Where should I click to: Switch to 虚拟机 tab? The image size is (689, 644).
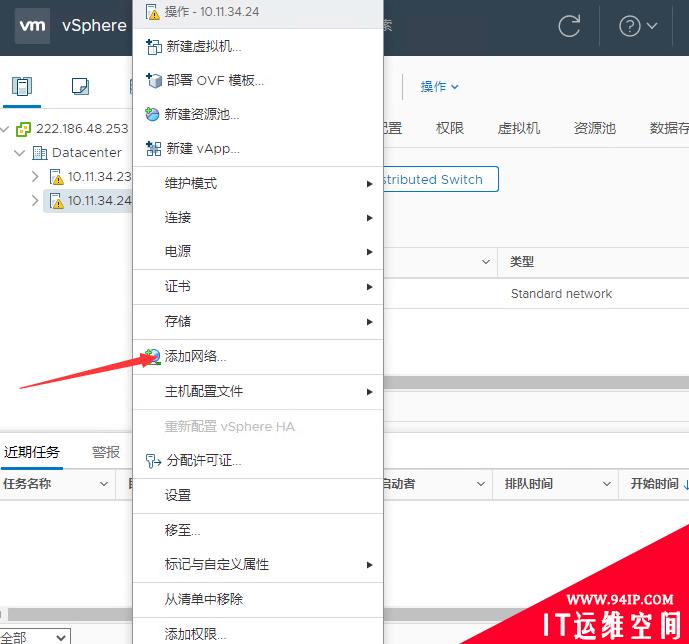519,128
